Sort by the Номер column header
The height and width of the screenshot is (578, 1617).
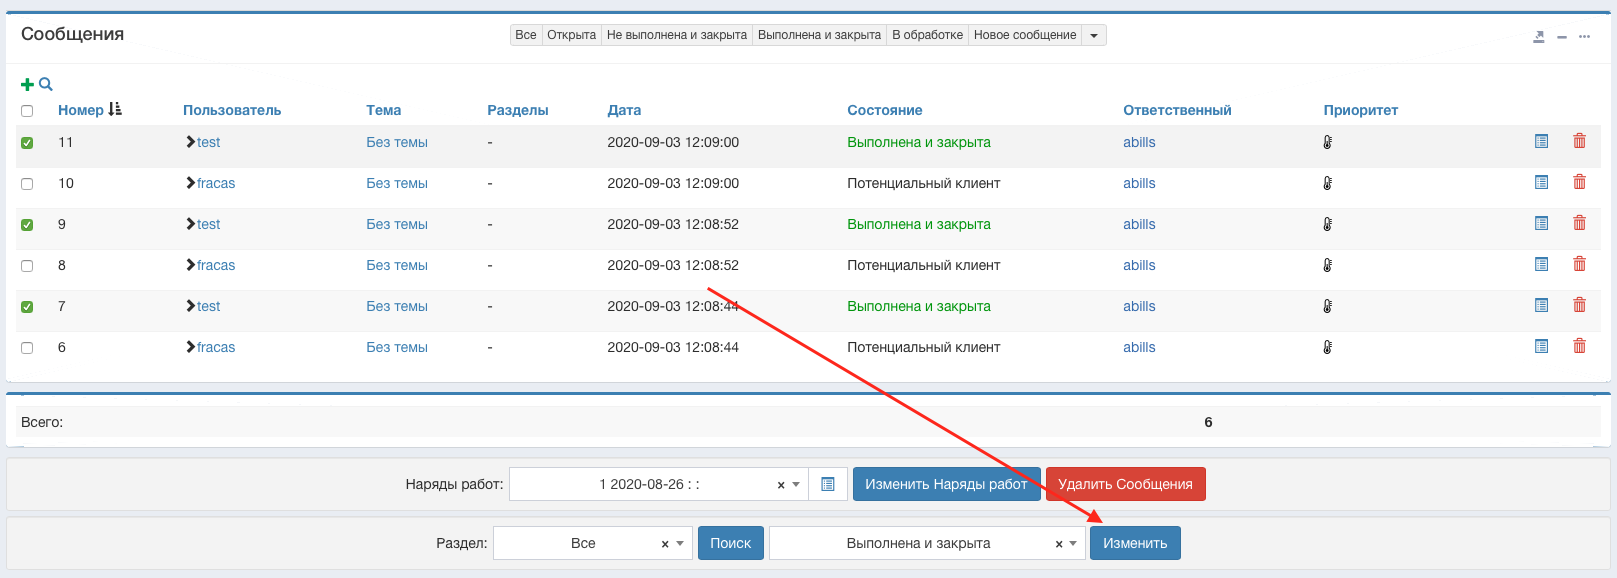(x=81, y=110)
